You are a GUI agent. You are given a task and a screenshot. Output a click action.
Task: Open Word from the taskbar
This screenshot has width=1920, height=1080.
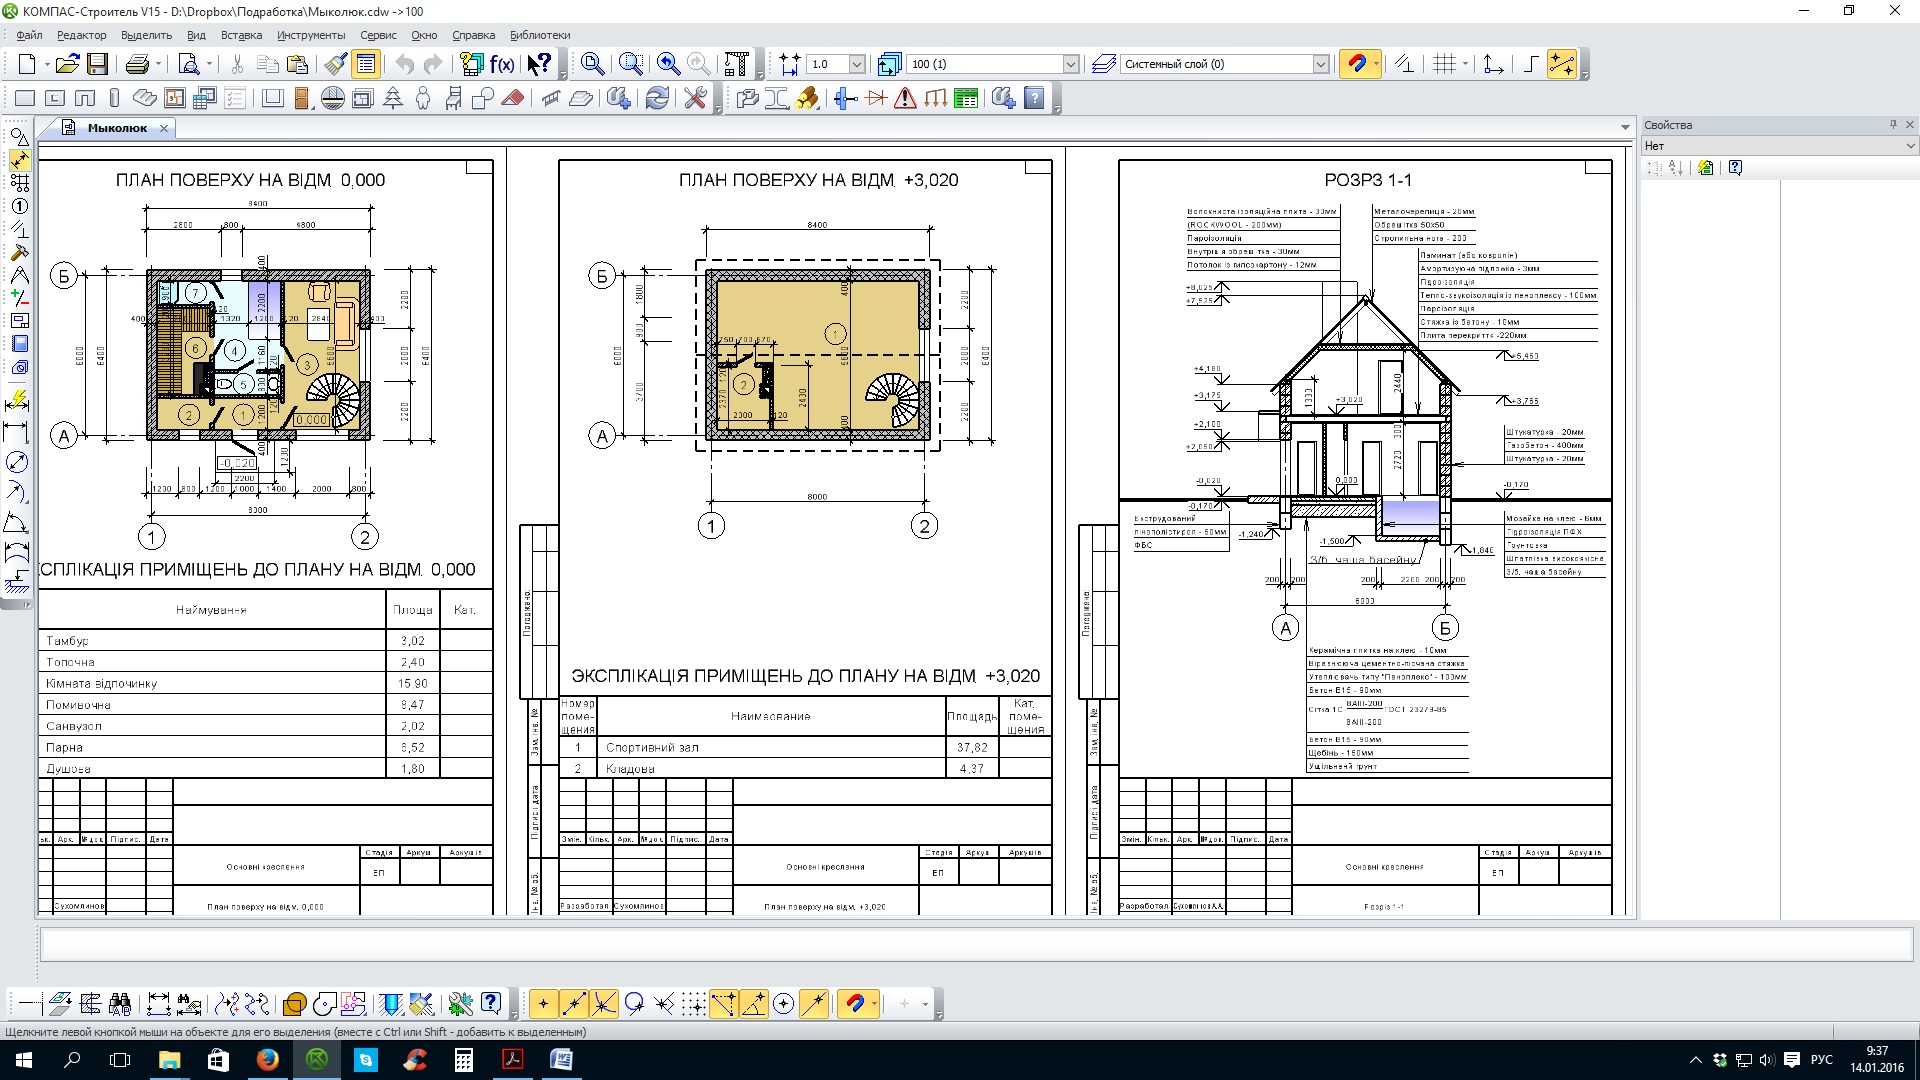561,1060
